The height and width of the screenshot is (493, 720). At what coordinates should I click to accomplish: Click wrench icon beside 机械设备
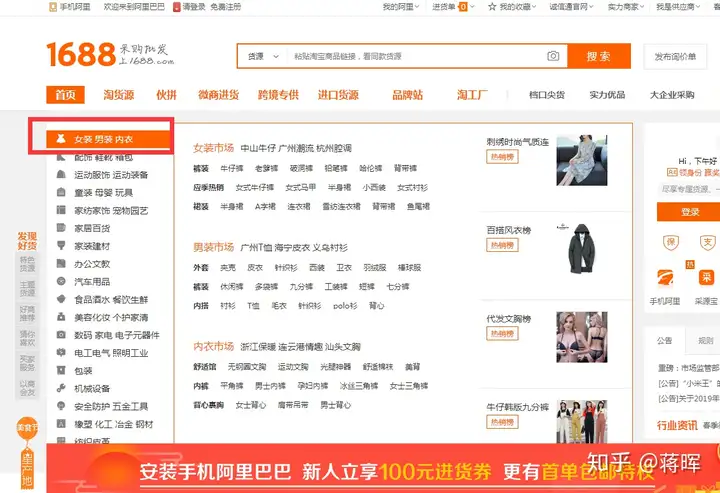coord(61,388)
